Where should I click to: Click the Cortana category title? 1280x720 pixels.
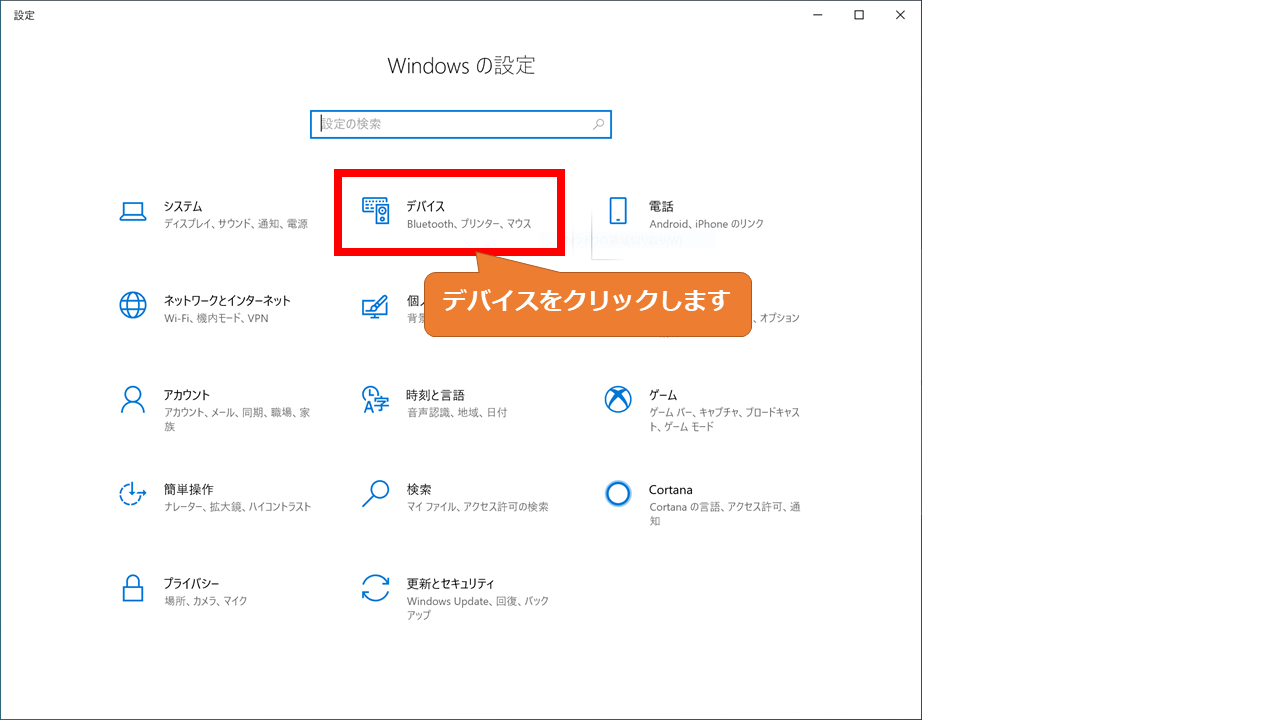click(671, 489)
